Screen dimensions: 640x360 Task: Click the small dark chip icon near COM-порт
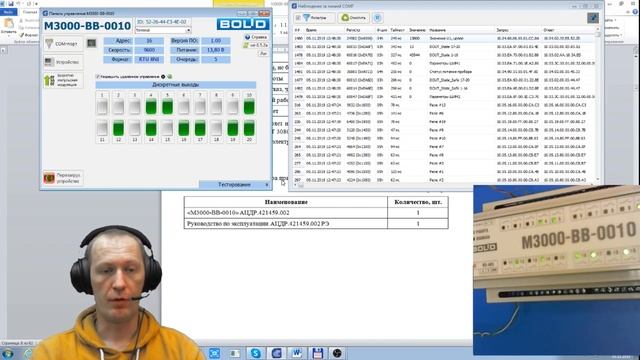tap(91, 43)
